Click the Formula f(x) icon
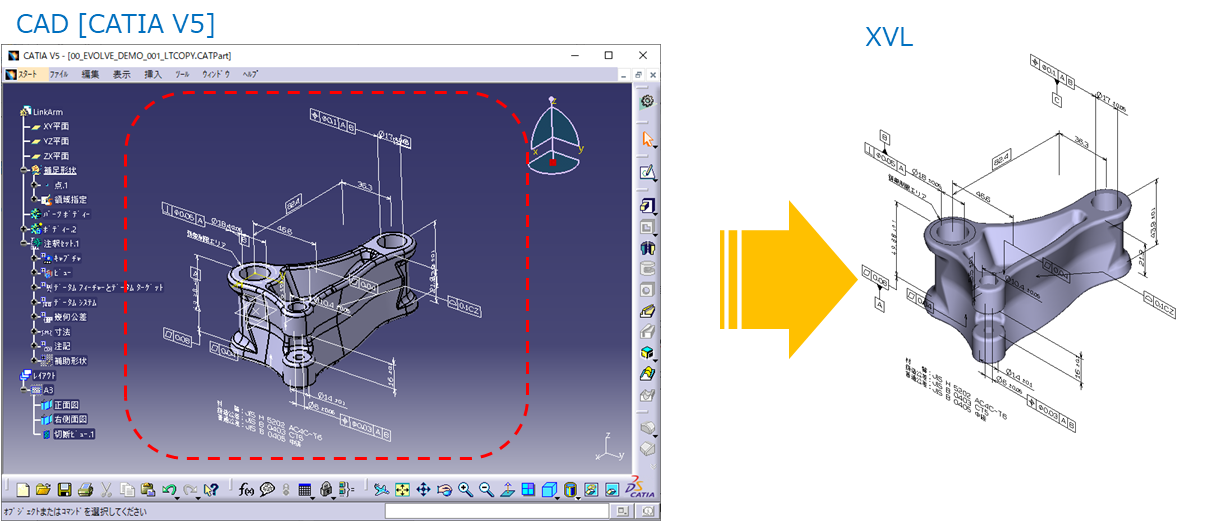 click(x=247, y=489)
